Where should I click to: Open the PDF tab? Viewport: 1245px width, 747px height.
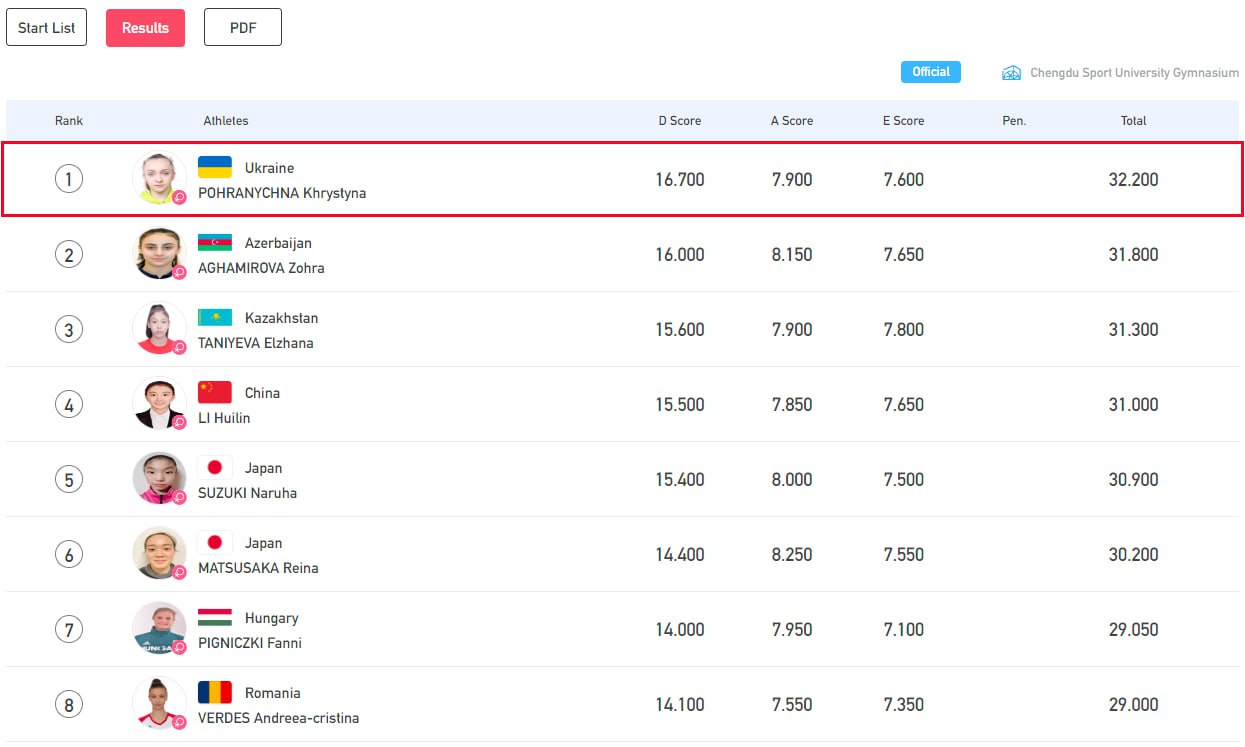coord(243,28)
